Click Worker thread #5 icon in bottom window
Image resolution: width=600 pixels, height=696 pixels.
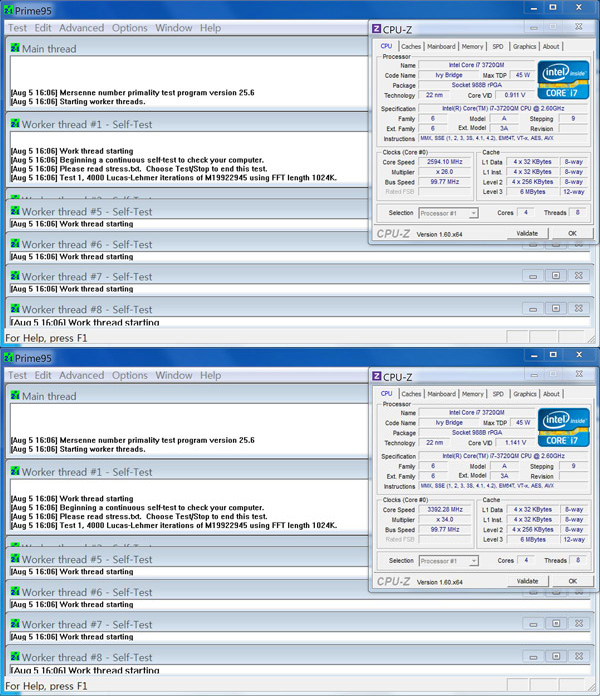click(x=16, y=558)
